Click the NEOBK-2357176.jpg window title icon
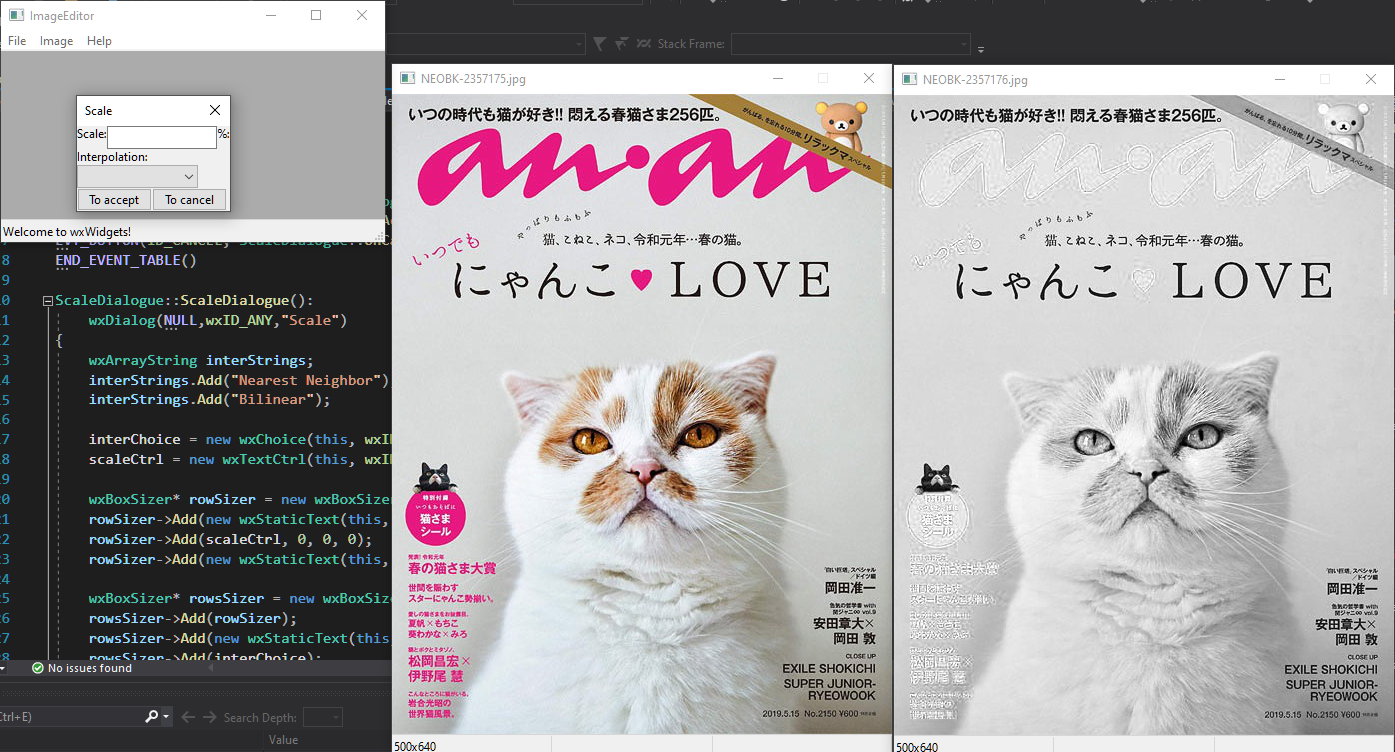 coord(909,79)
